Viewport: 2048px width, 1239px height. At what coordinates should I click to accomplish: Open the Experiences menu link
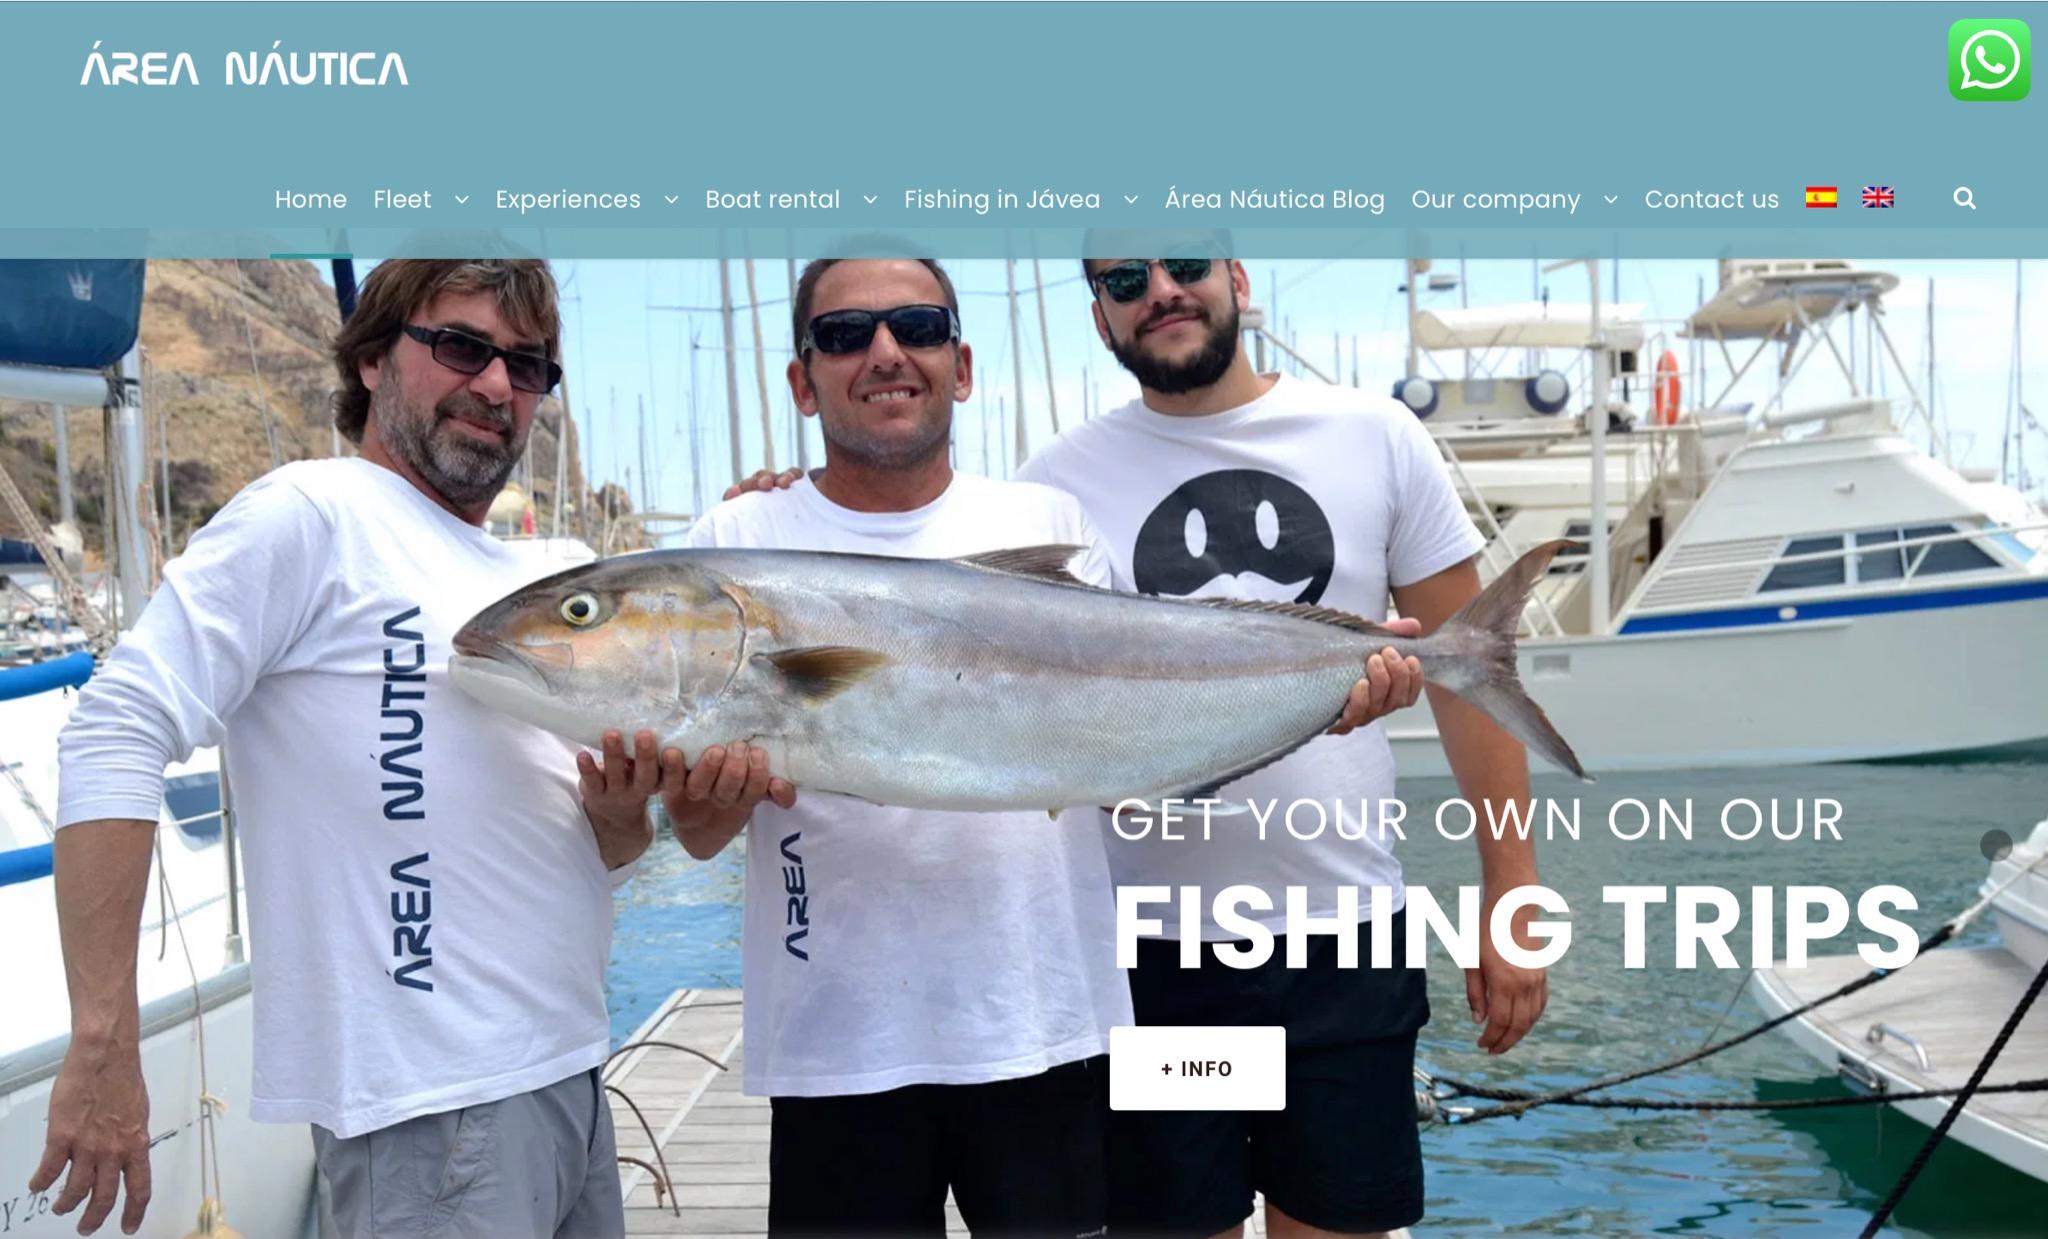[568, 200]
